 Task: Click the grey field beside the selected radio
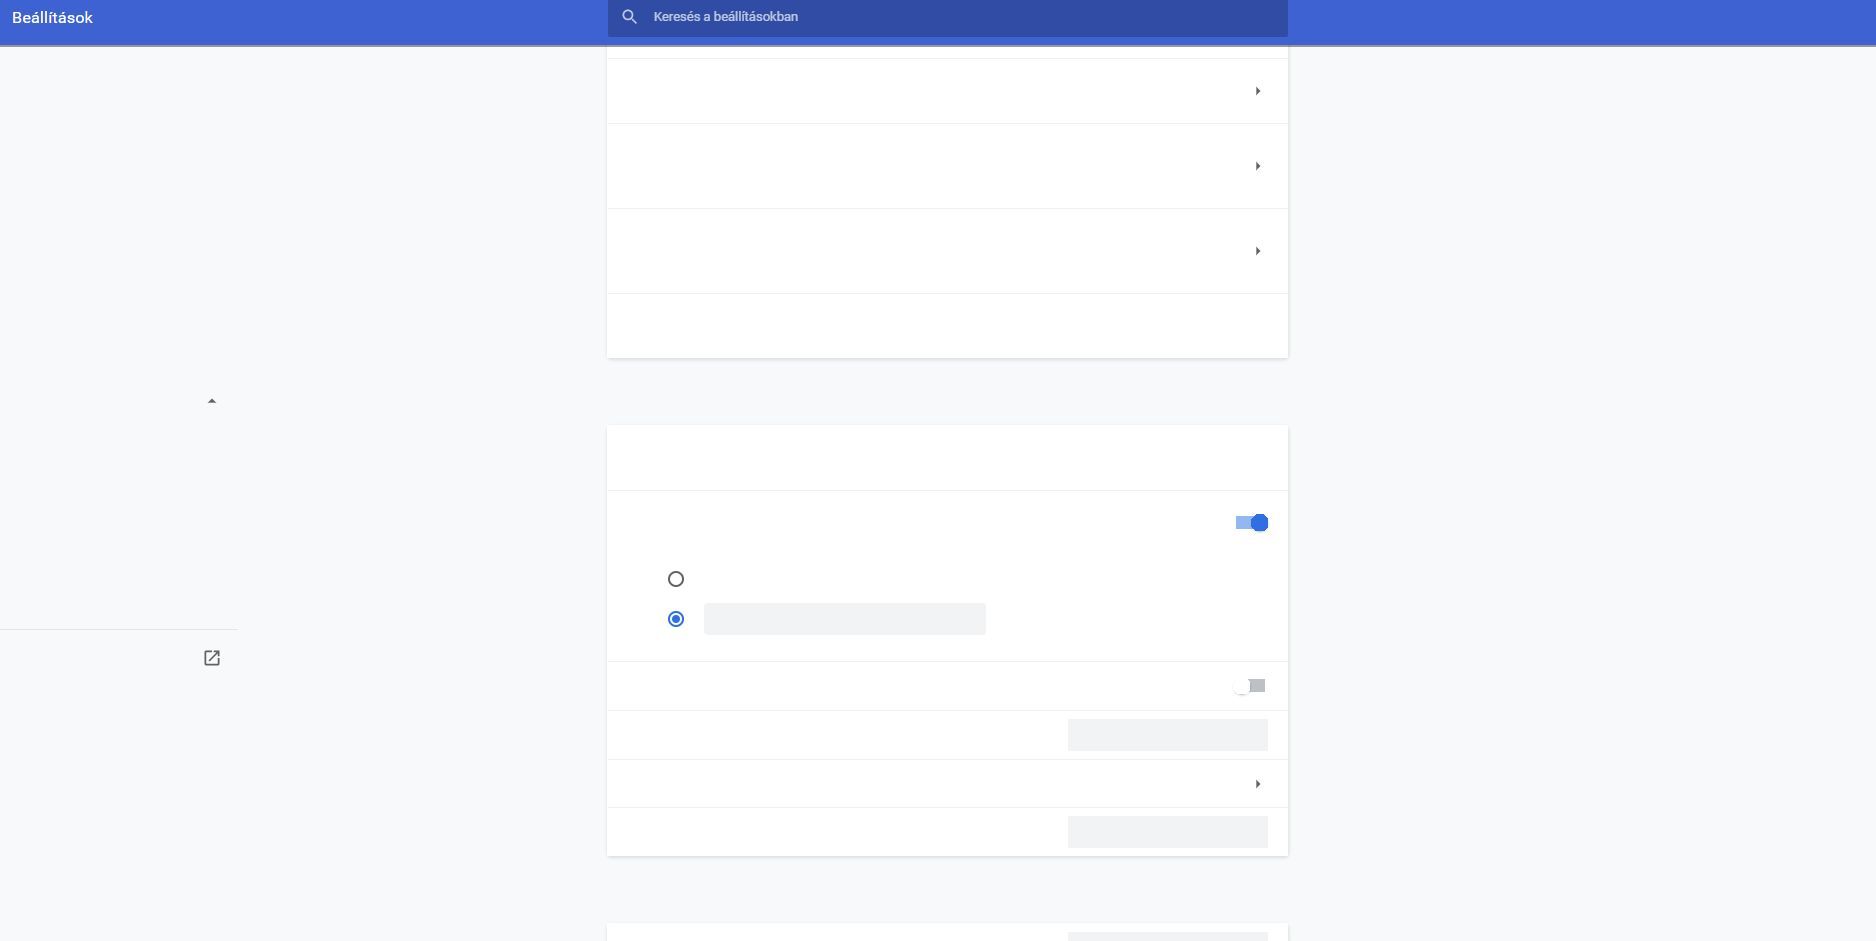click(845, 619)
